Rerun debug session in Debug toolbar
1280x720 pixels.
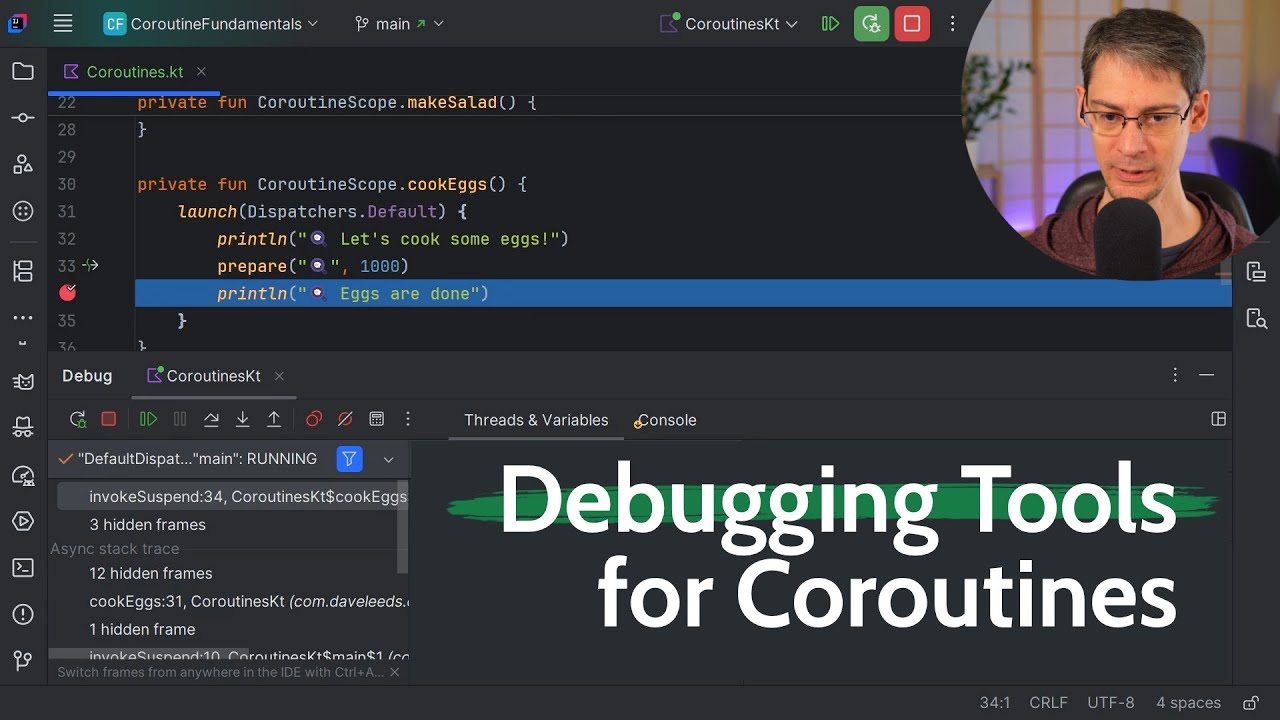[x=78, y=419]
